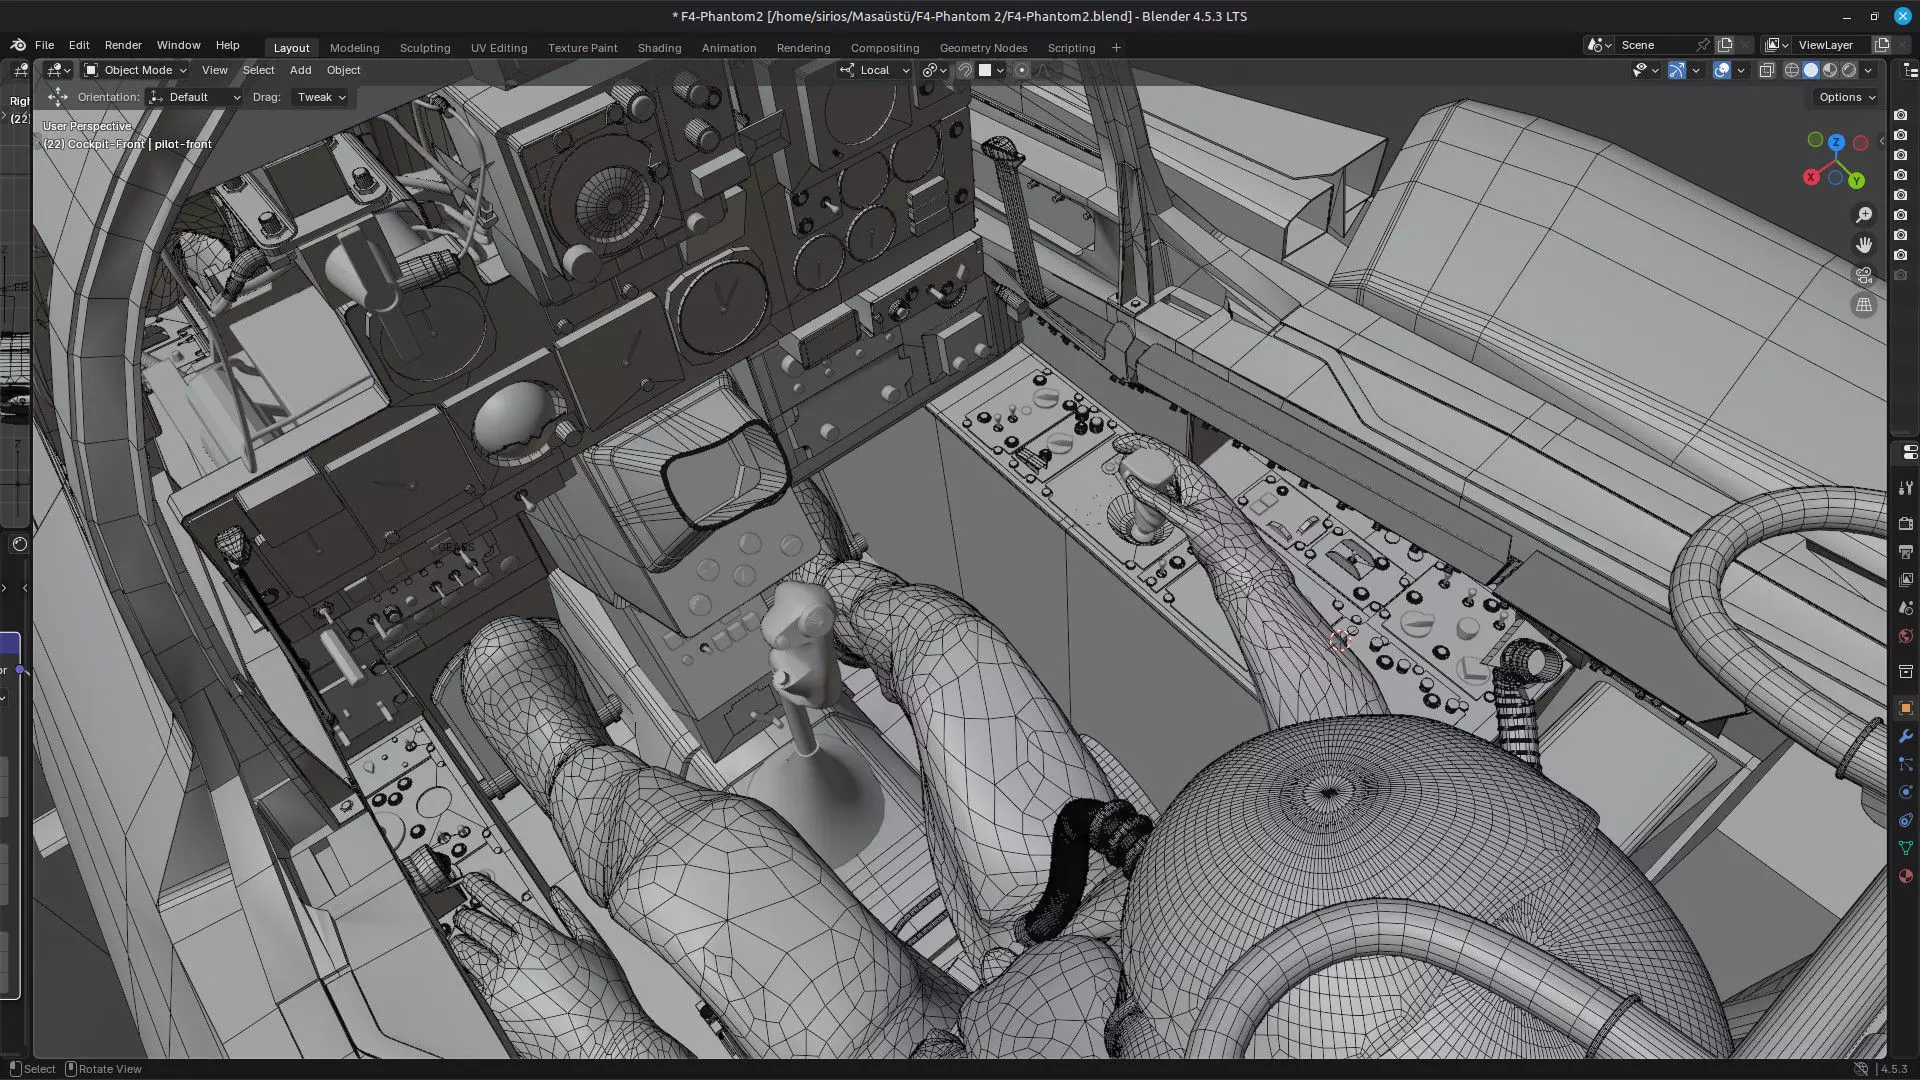1920x1080 pixels.
Task: Toggle snapping magnet icon
Action: tap(965, 70)
